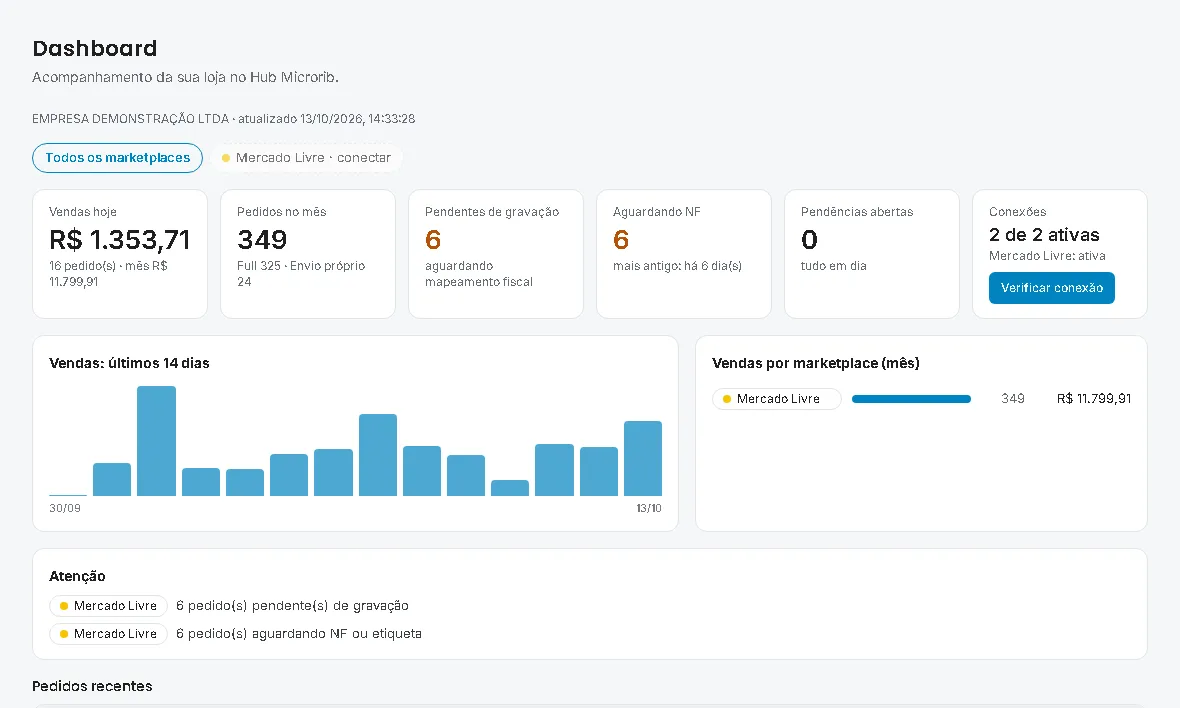Click the 'aguardando mapeamento fiscal' text
The width and height of the screenshot is (1180, 708).
click(x=479, y=274)
